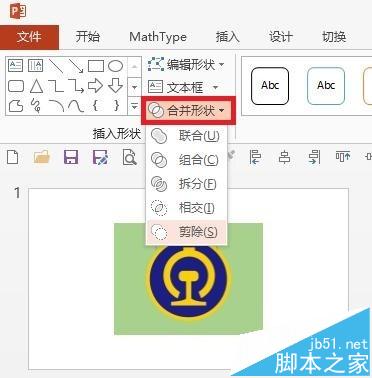Select the elbow arrow connector shape

[x=76, y=86]
